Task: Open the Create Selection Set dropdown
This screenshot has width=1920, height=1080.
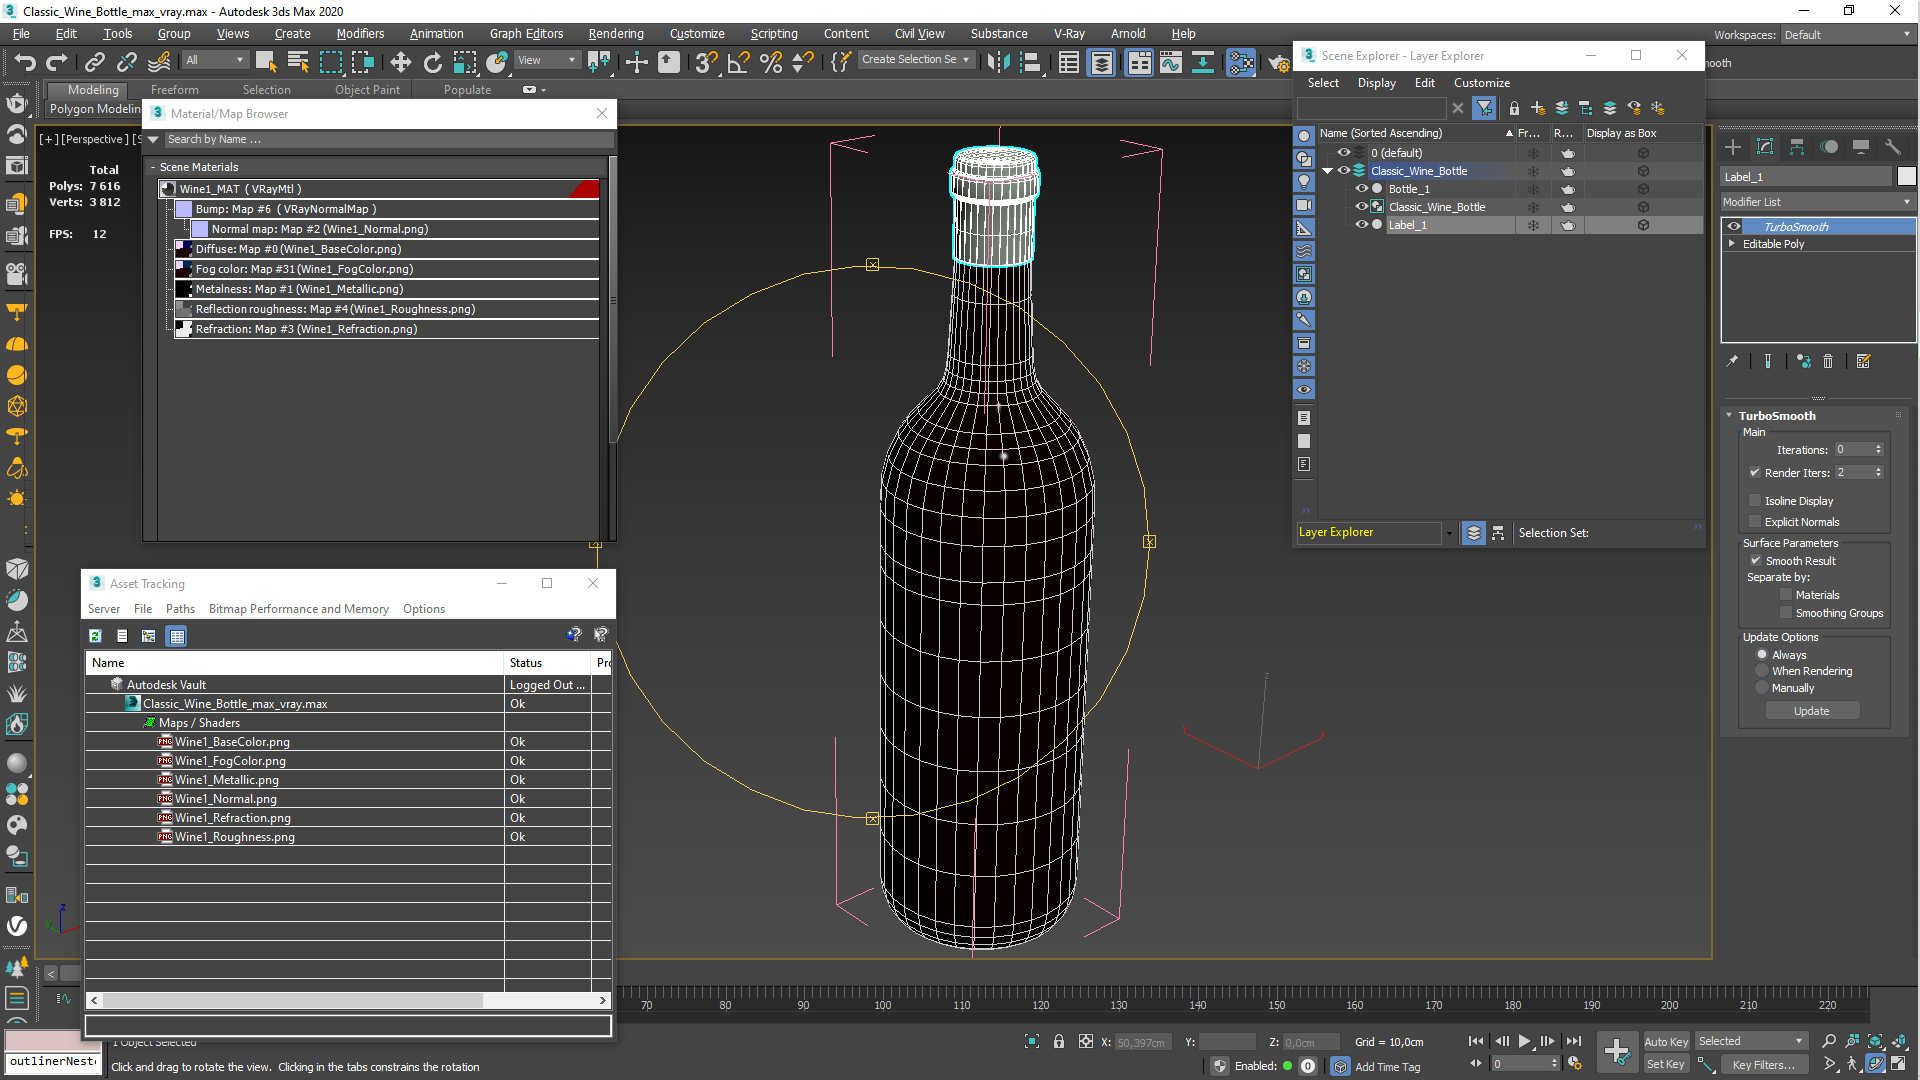Action: (x=916, y=60)
